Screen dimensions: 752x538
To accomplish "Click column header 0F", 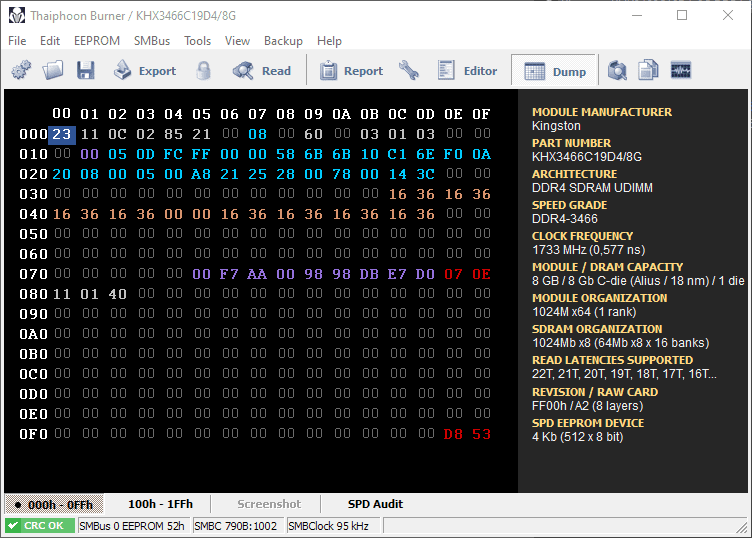I will (482, 114).
